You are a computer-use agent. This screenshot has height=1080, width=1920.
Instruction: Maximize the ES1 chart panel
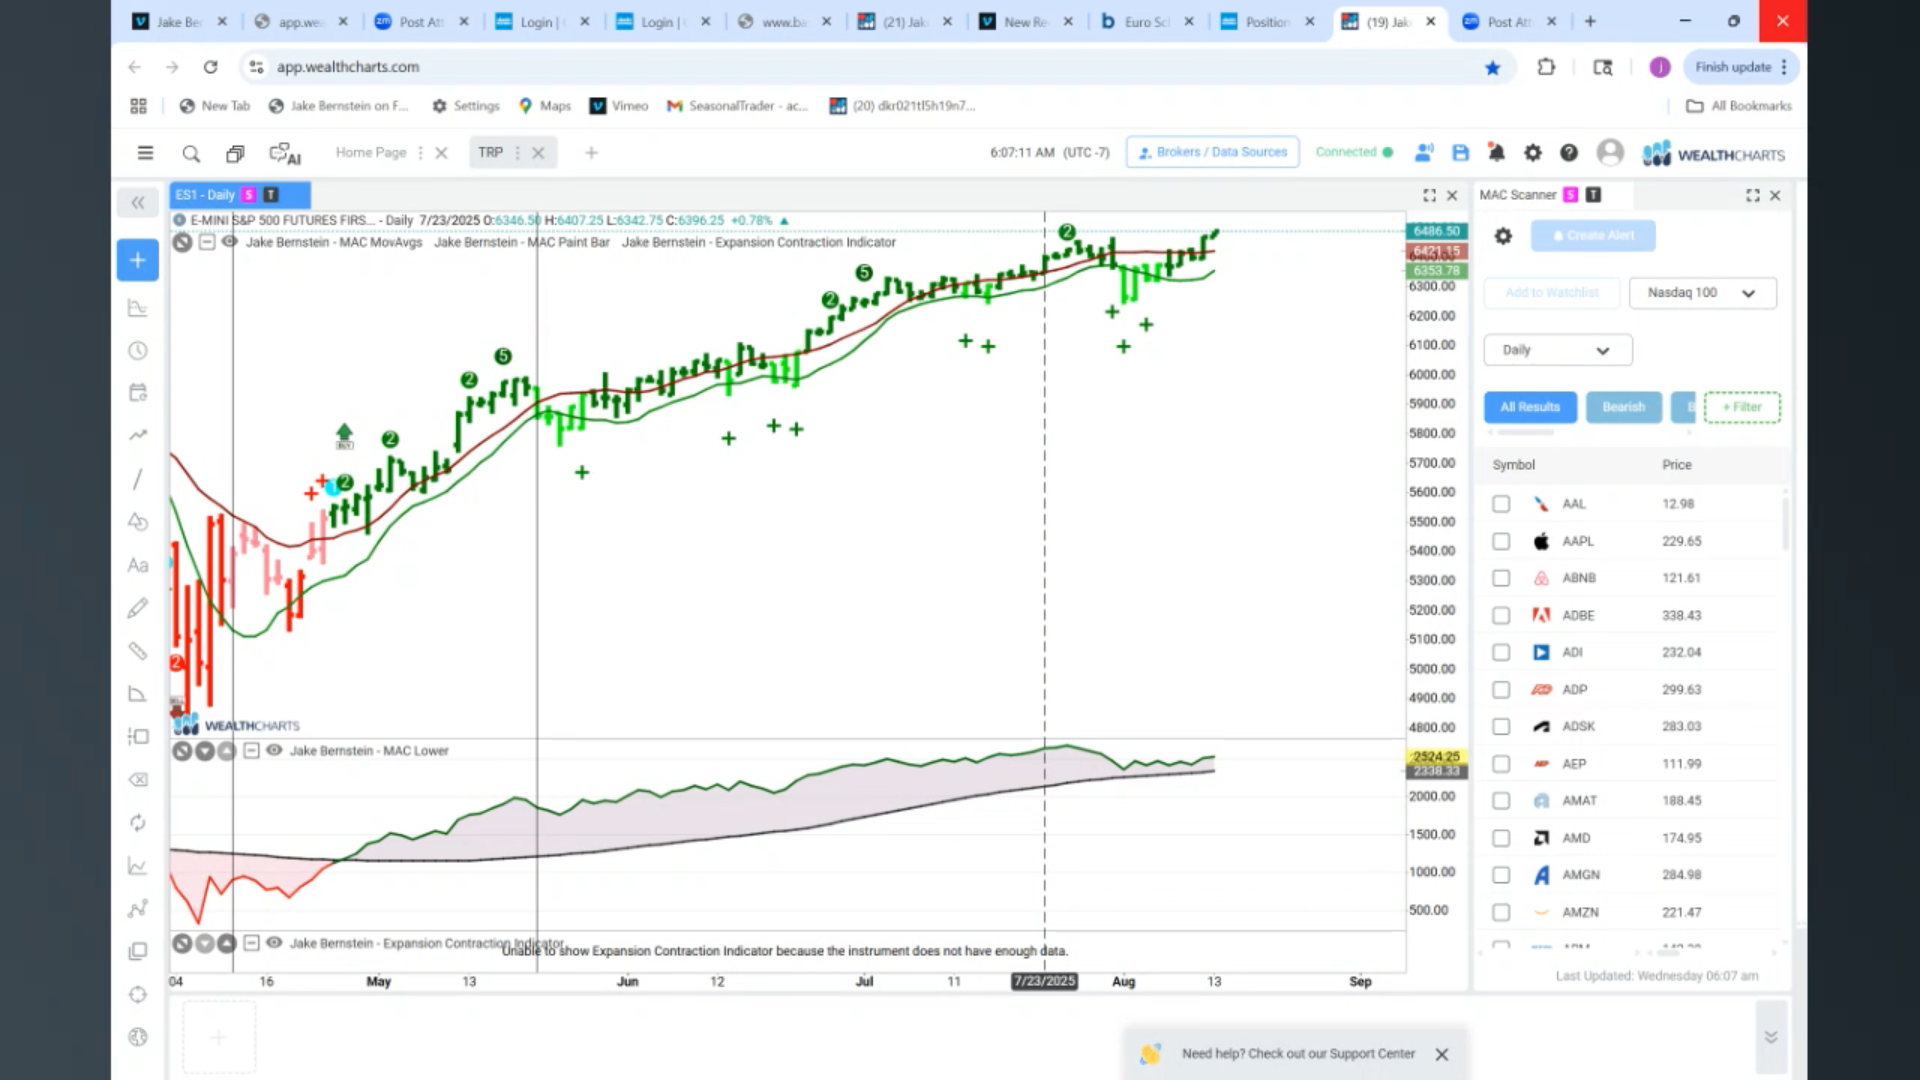pyautogui.click(x=1429, y=195)
